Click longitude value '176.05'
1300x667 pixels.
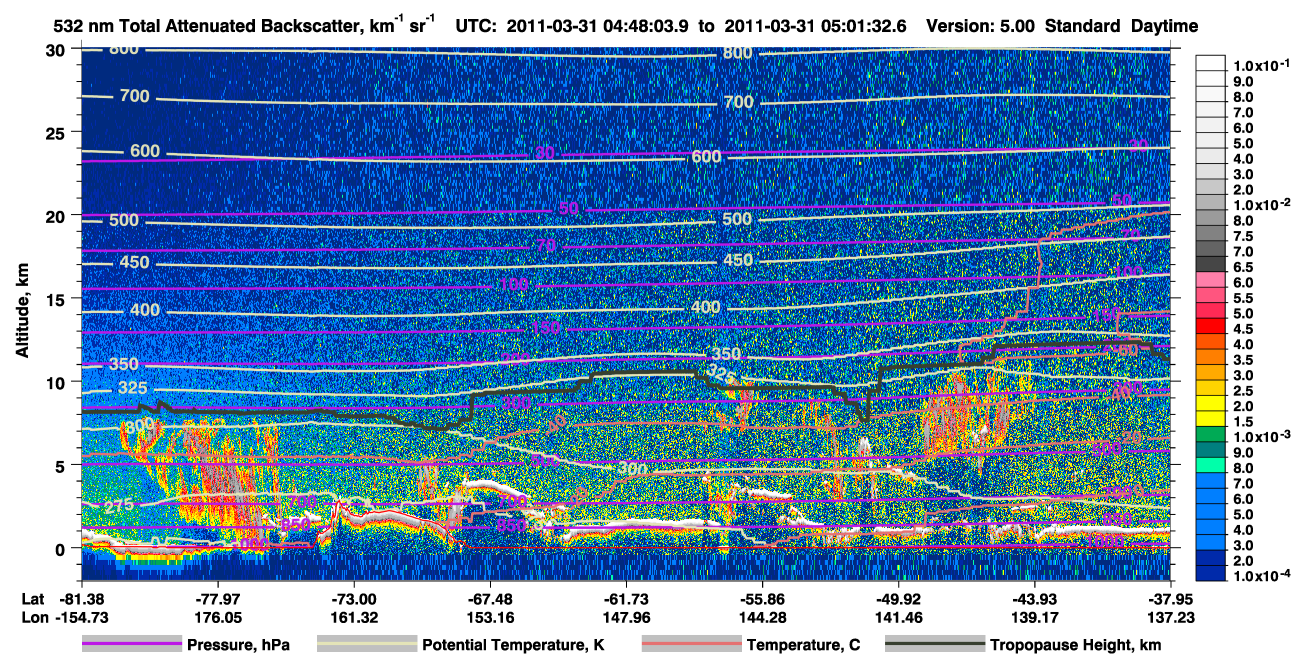(217, 617)
